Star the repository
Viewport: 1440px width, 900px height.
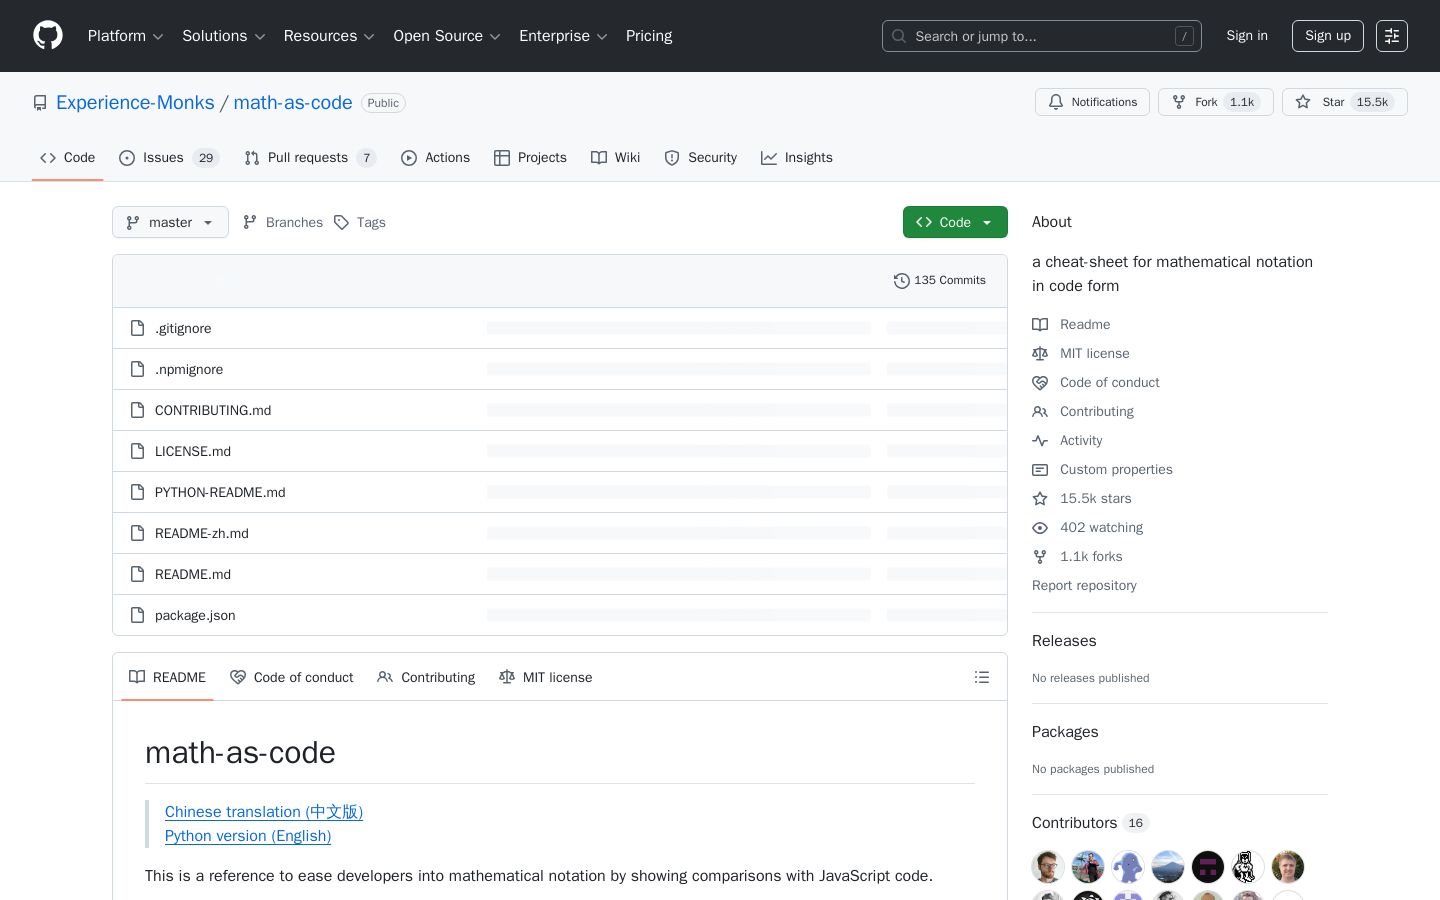tap(1344, 102)
